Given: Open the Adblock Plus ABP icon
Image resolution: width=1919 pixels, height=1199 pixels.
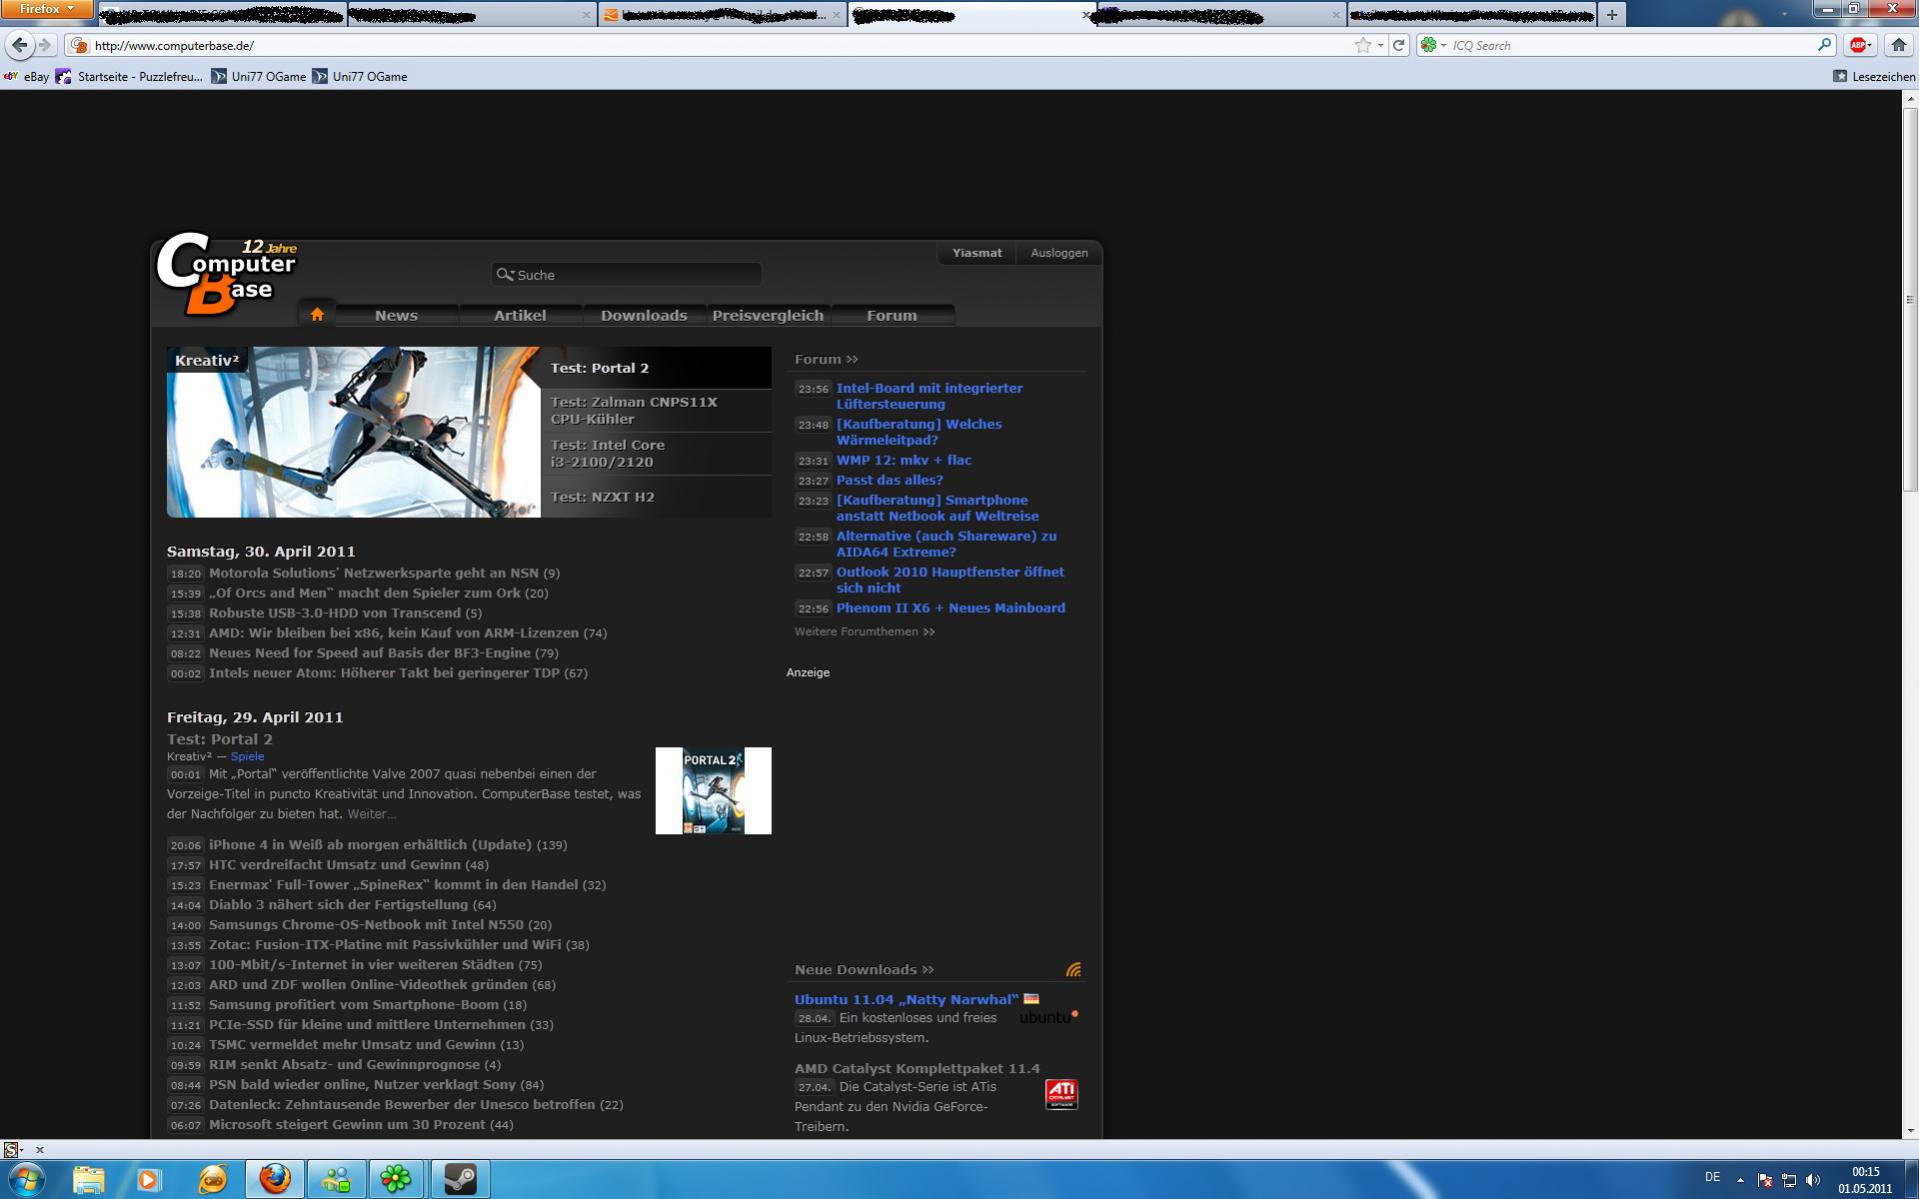Looking at the screenshot, I should [1858, 45].
